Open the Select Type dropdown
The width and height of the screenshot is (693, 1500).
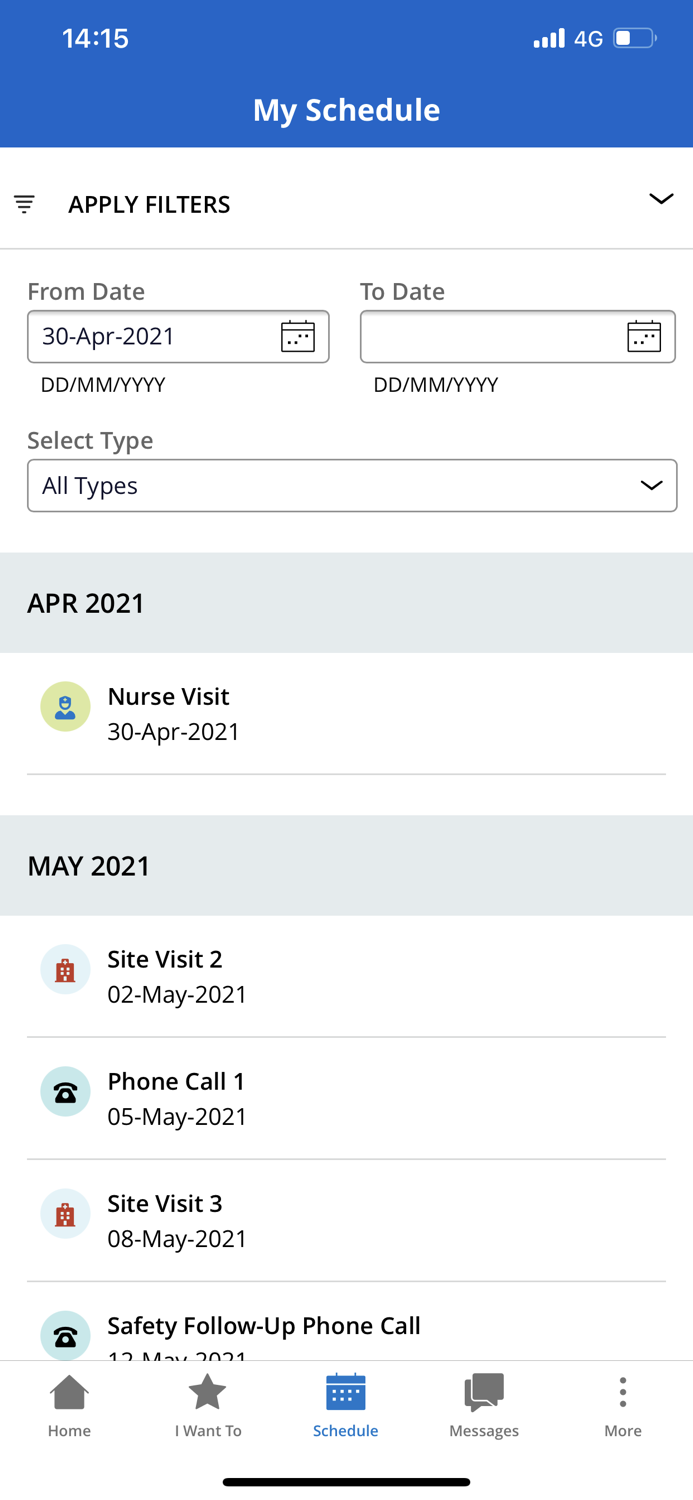tap(352, 486)
